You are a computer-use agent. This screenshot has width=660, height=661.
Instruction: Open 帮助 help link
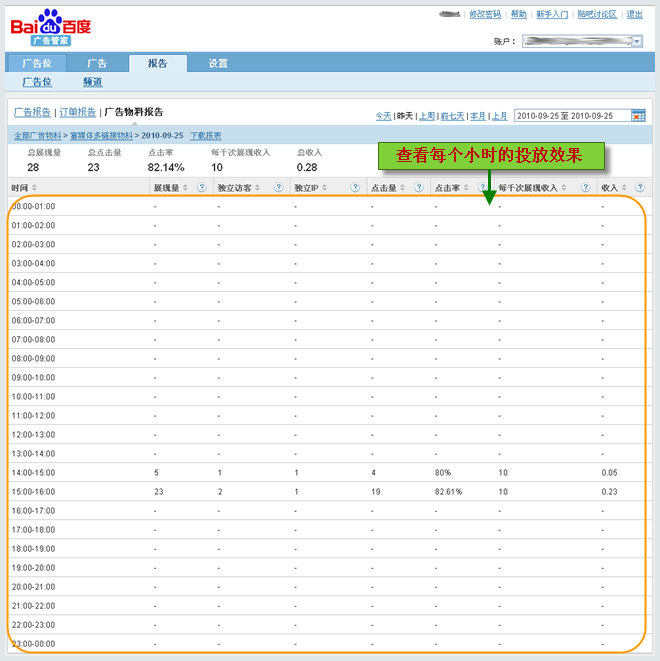518,14
